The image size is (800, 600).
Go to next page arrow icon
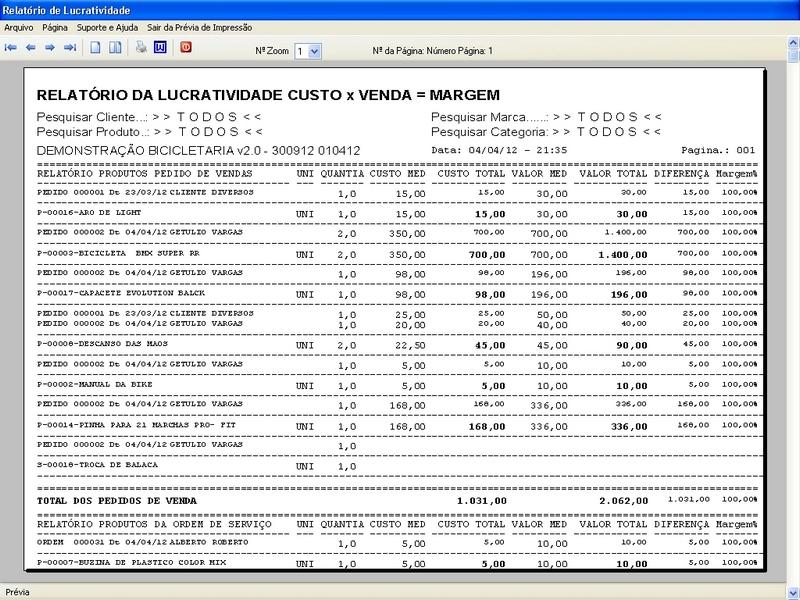(50, 48)
